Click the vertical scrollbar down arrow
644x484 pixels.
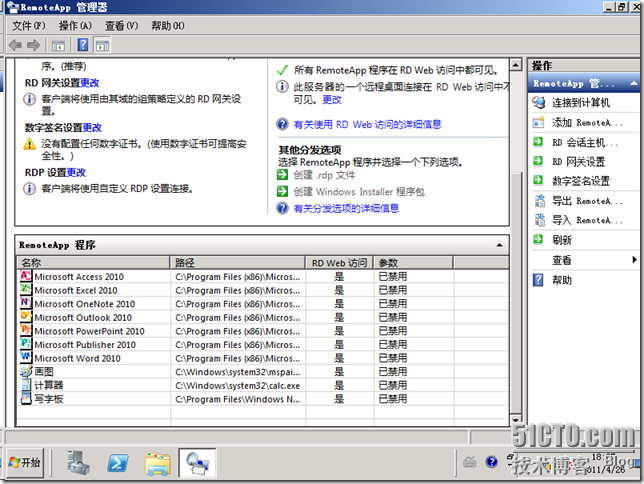[x=515, y=420]
